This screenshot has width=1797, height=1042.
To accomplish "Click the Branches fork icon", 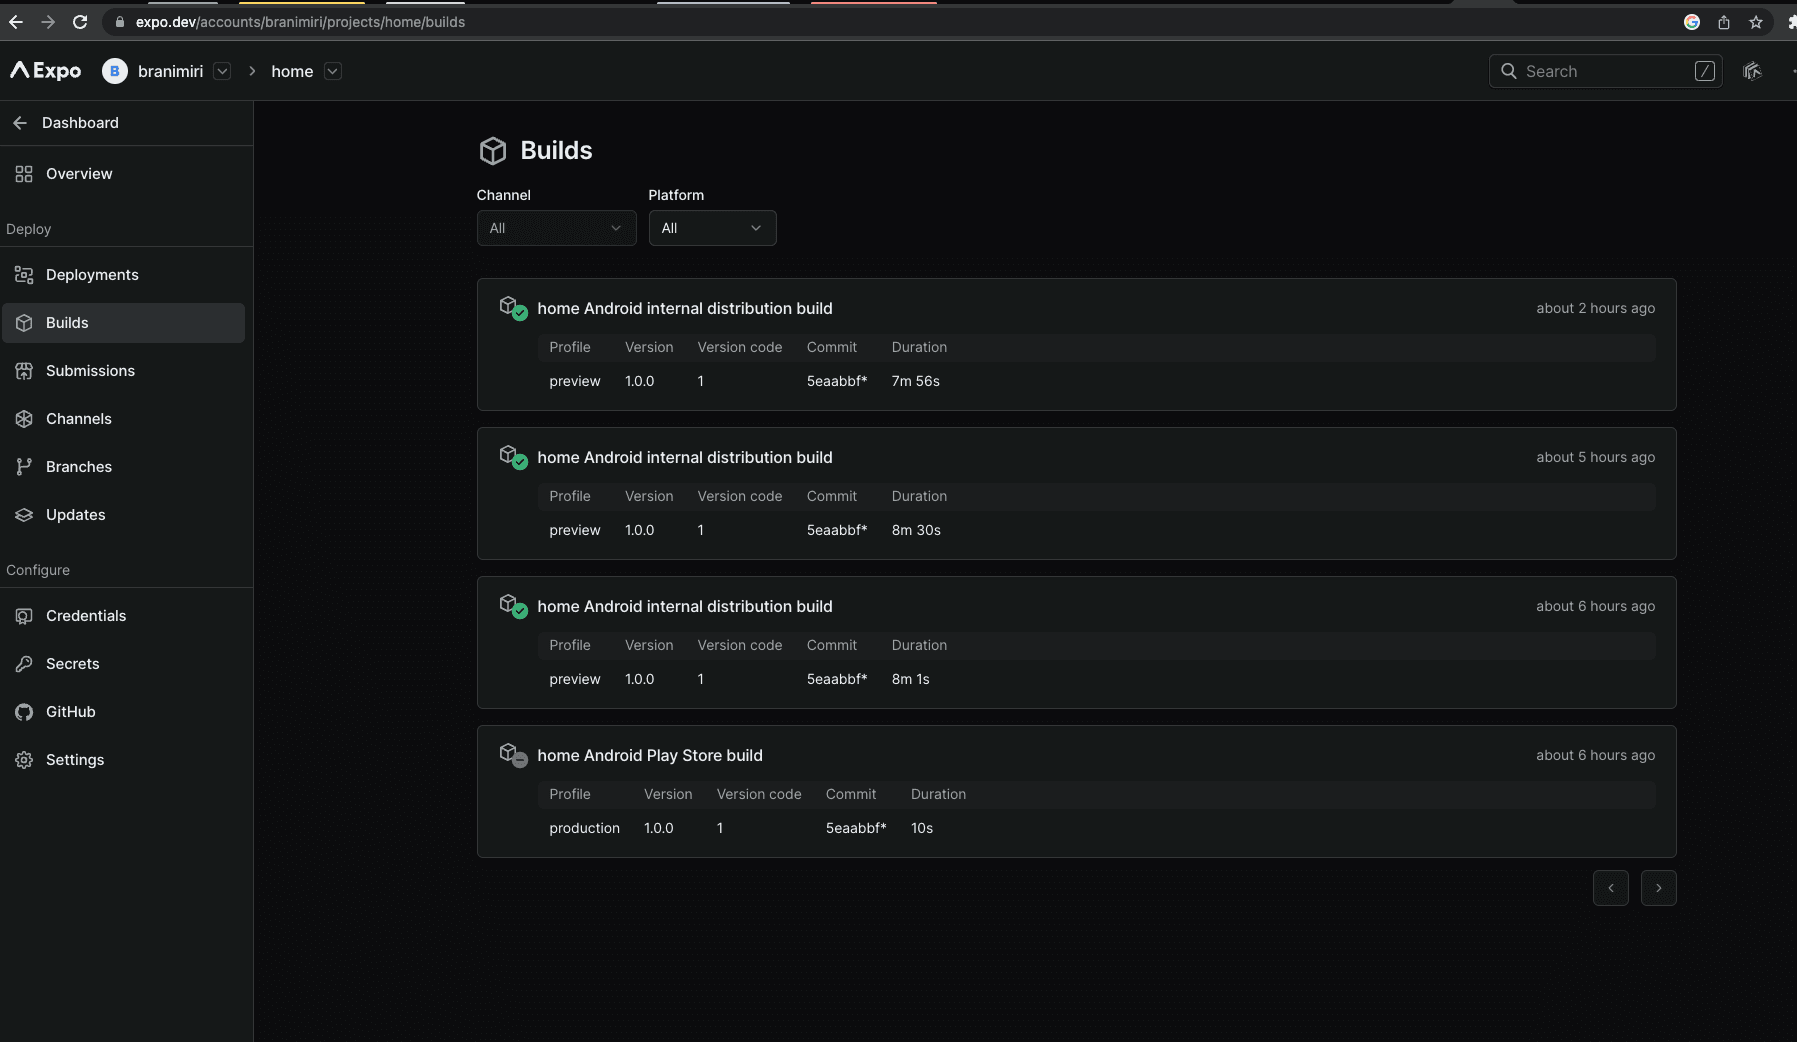I will pos(24,467).
